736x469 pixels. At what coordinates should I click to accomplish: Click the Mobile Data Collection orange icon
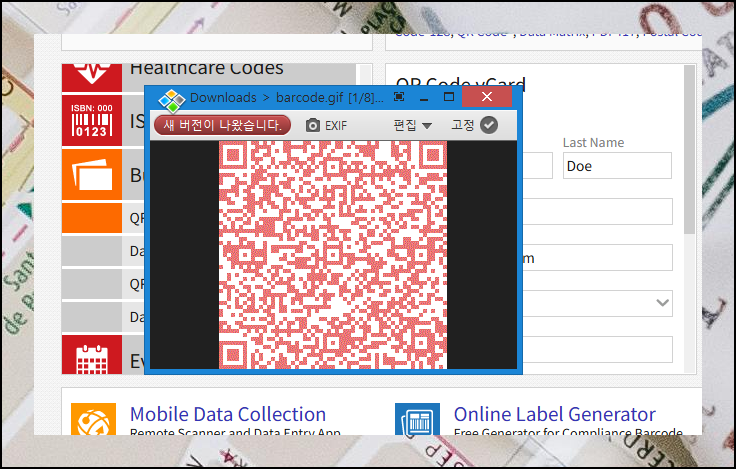pos(93,419)
